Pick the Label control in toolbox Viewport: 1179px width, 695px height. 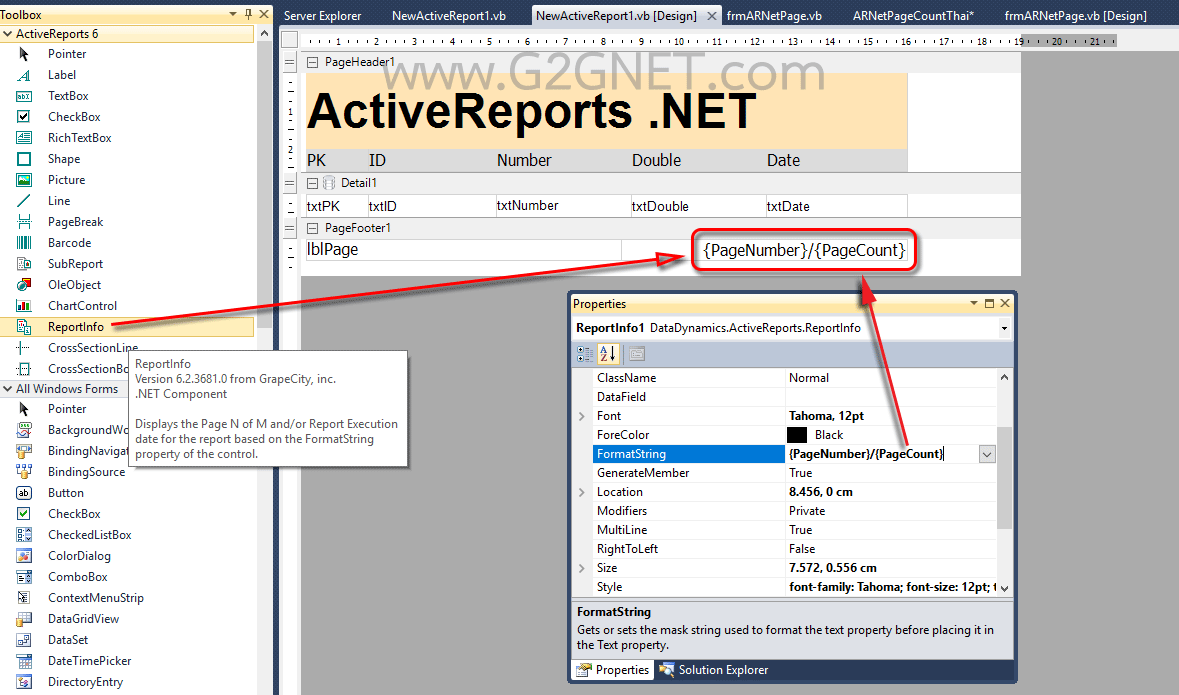62,75
